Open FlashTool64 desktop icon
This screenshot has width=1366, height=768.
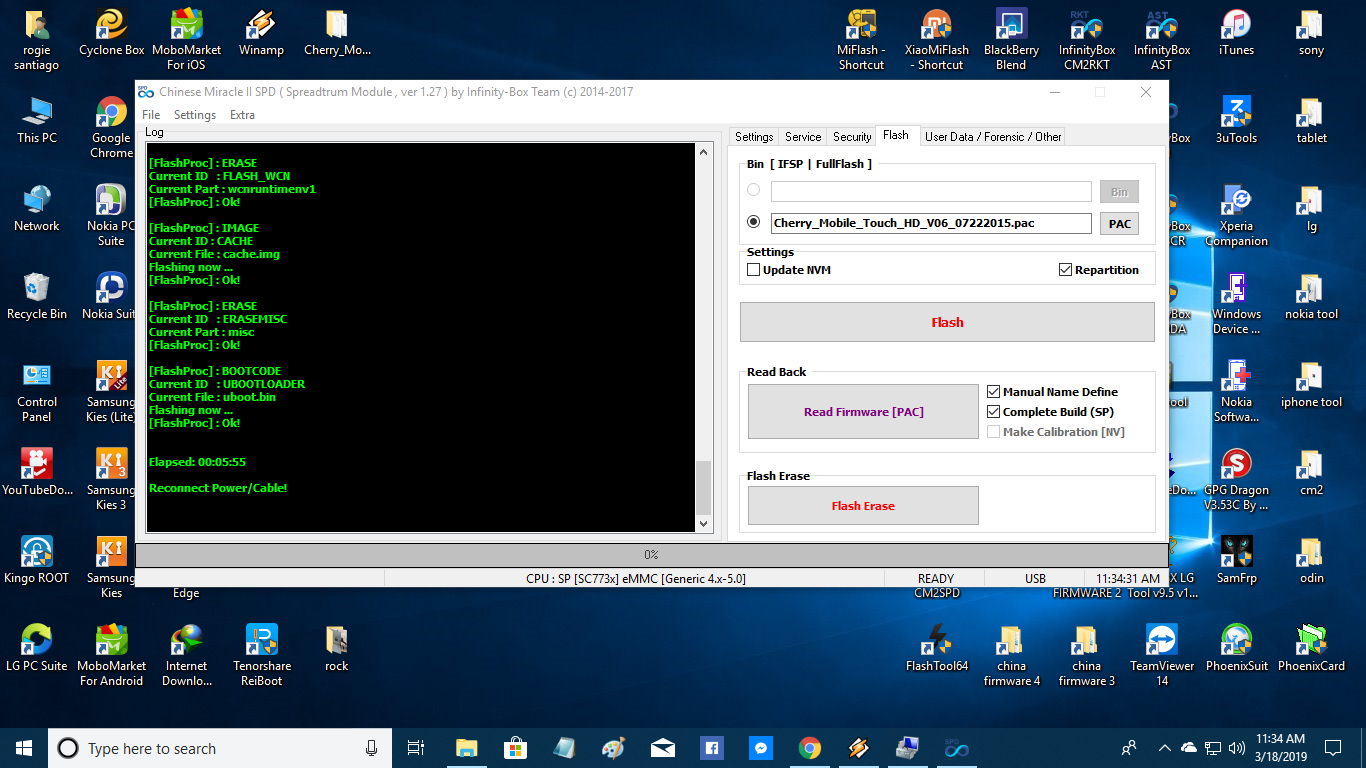click(x=936, y=650)
